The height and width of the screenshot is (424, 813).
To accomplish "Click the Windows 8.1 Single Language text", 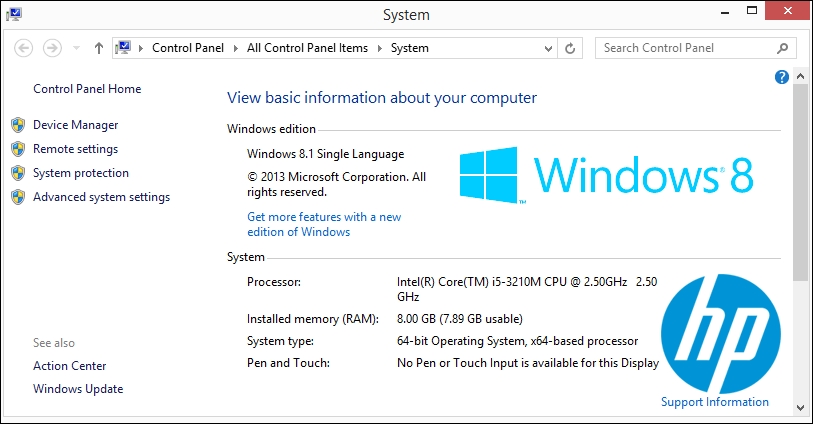I will pyautogui.click(x=326, y=154).
